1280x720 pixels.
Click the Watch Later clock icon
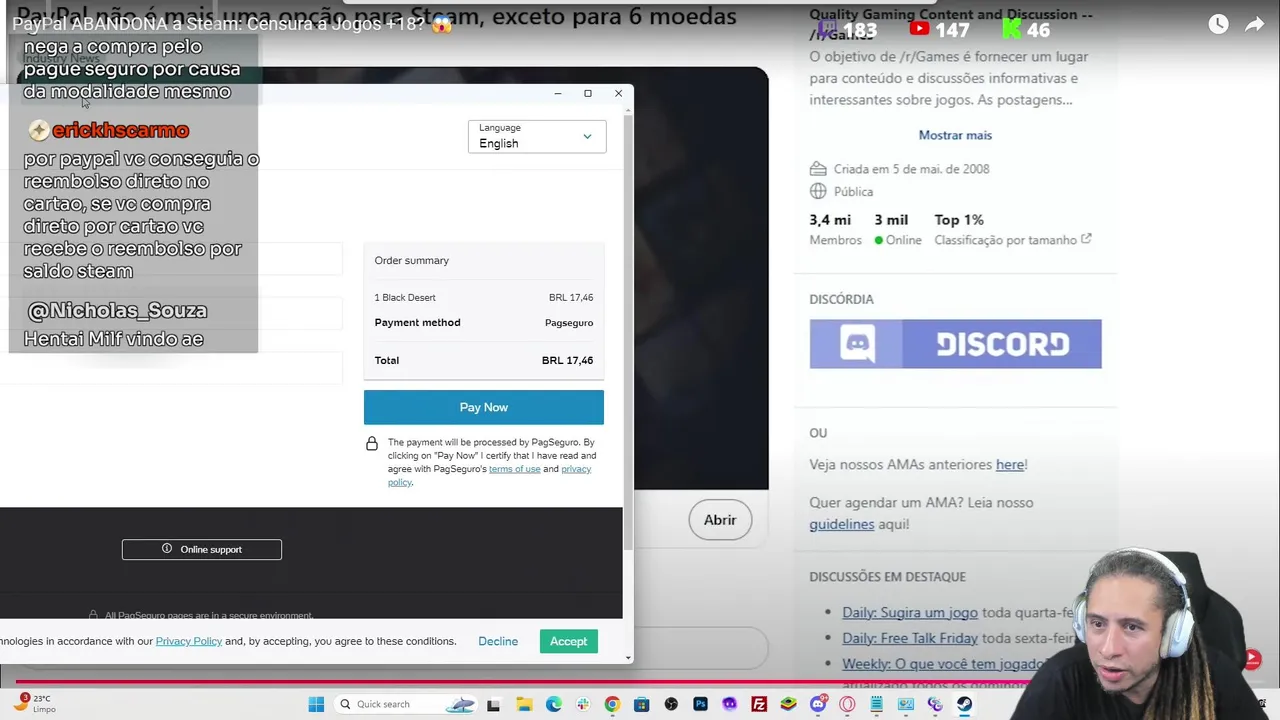[x=1218, y=25]
